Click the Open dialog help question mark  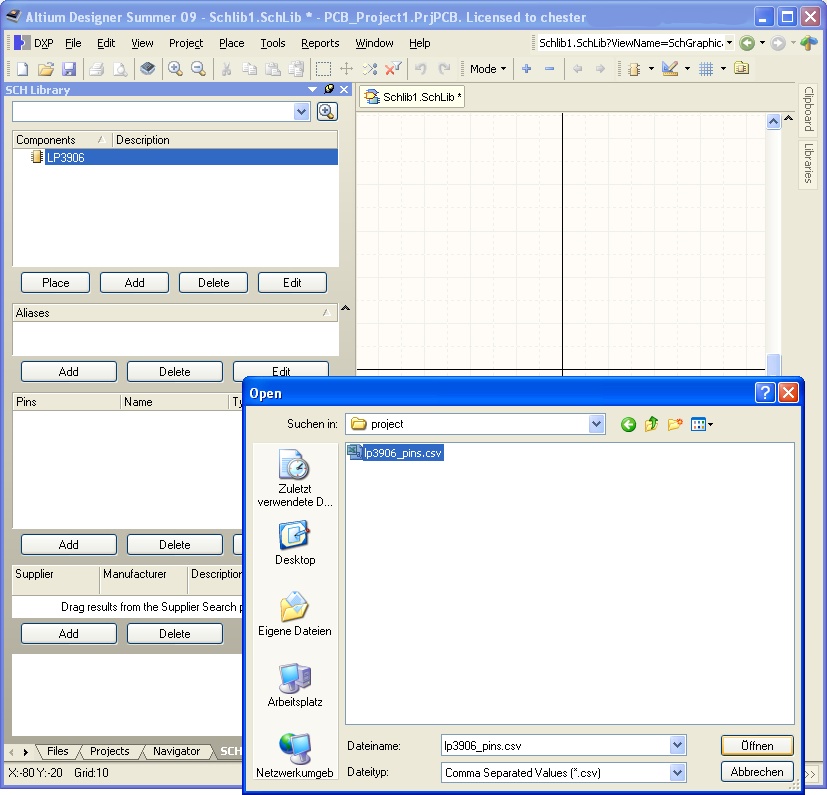pyautogui.click(x=765, y=393)
